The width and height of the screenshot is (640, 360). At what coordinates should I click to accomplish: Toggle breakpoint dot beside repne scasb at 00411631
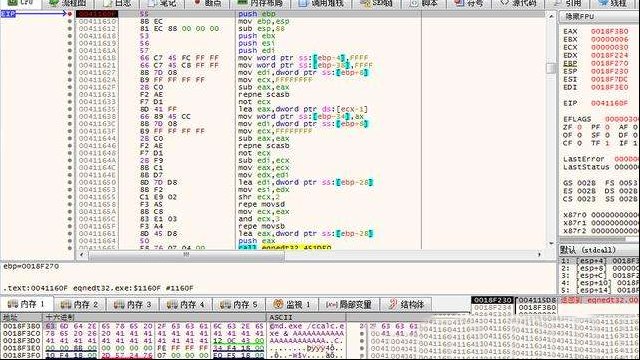[x=70, y=94]
